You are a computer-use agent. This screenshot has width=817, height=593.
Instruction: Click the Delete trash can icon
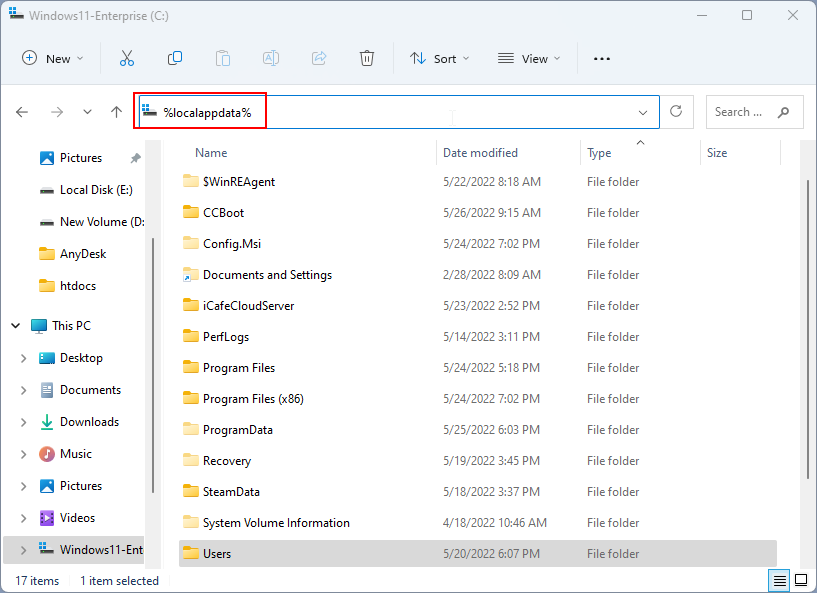(367, 59)
